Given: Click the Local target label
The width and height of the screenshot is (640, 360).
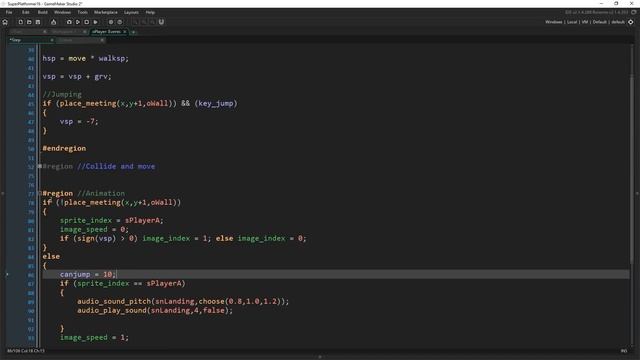Looking at the screenshot, I should click(x=572, y=22).
